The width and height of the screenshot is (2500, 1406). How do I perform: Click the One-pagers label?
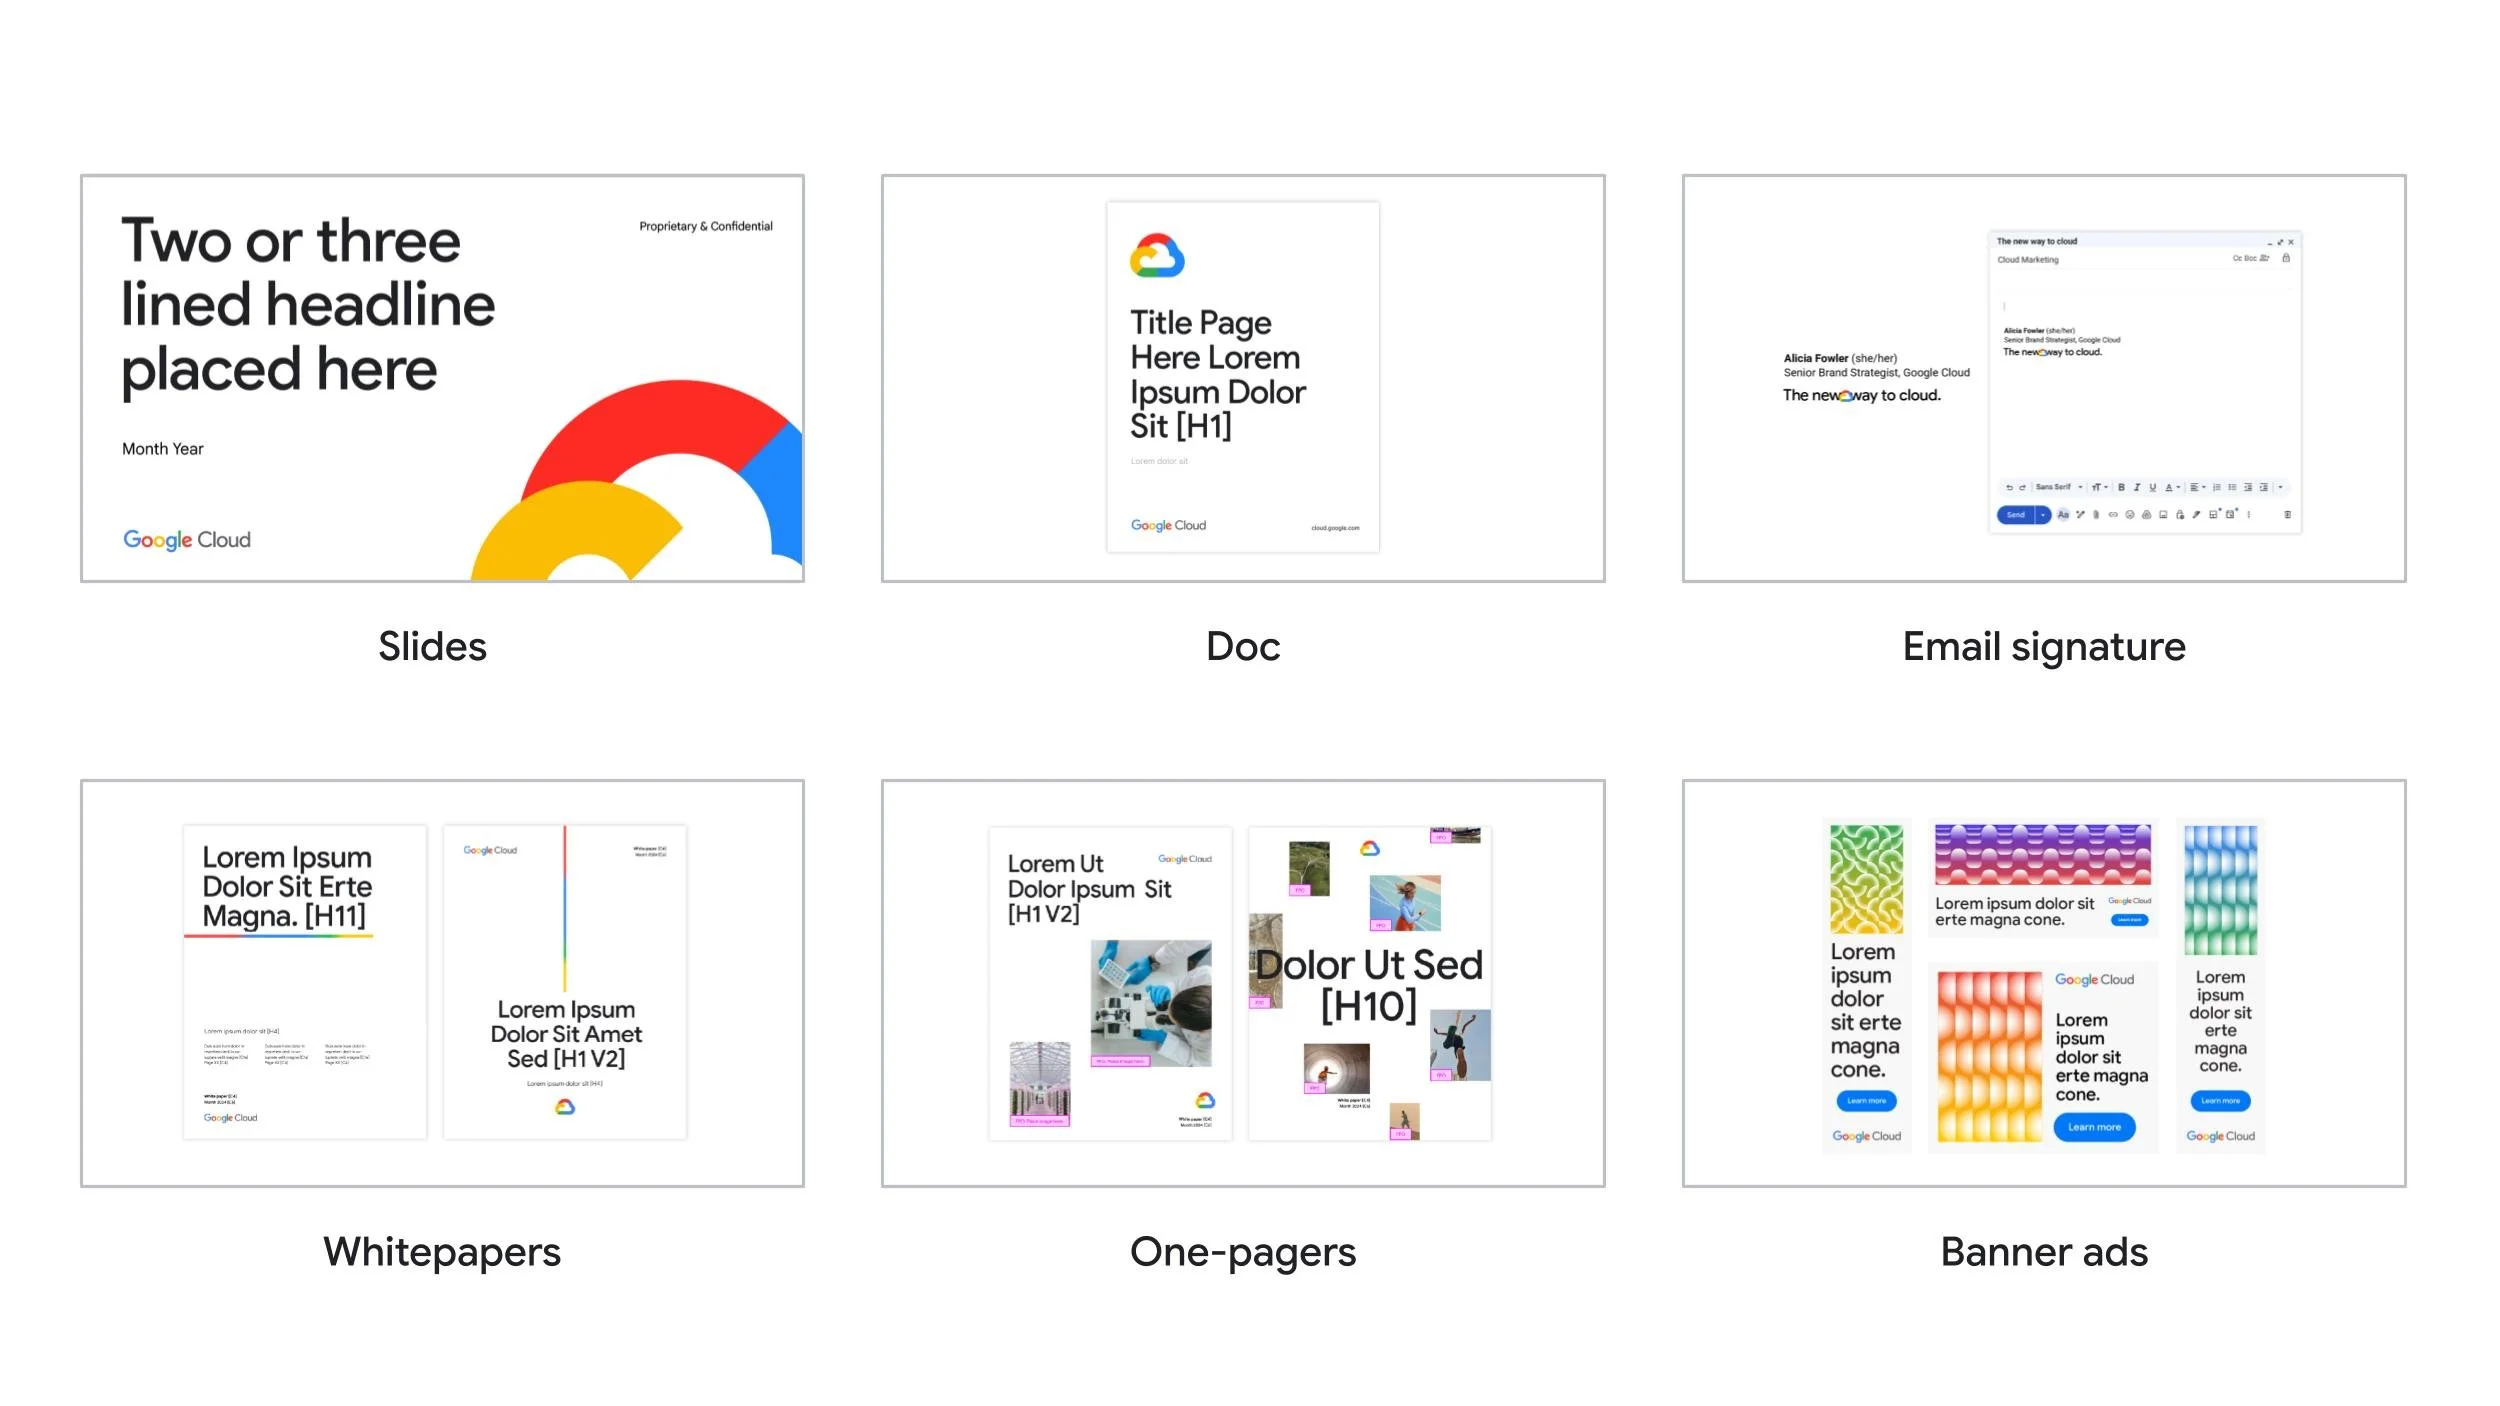pos(1243,1253)
